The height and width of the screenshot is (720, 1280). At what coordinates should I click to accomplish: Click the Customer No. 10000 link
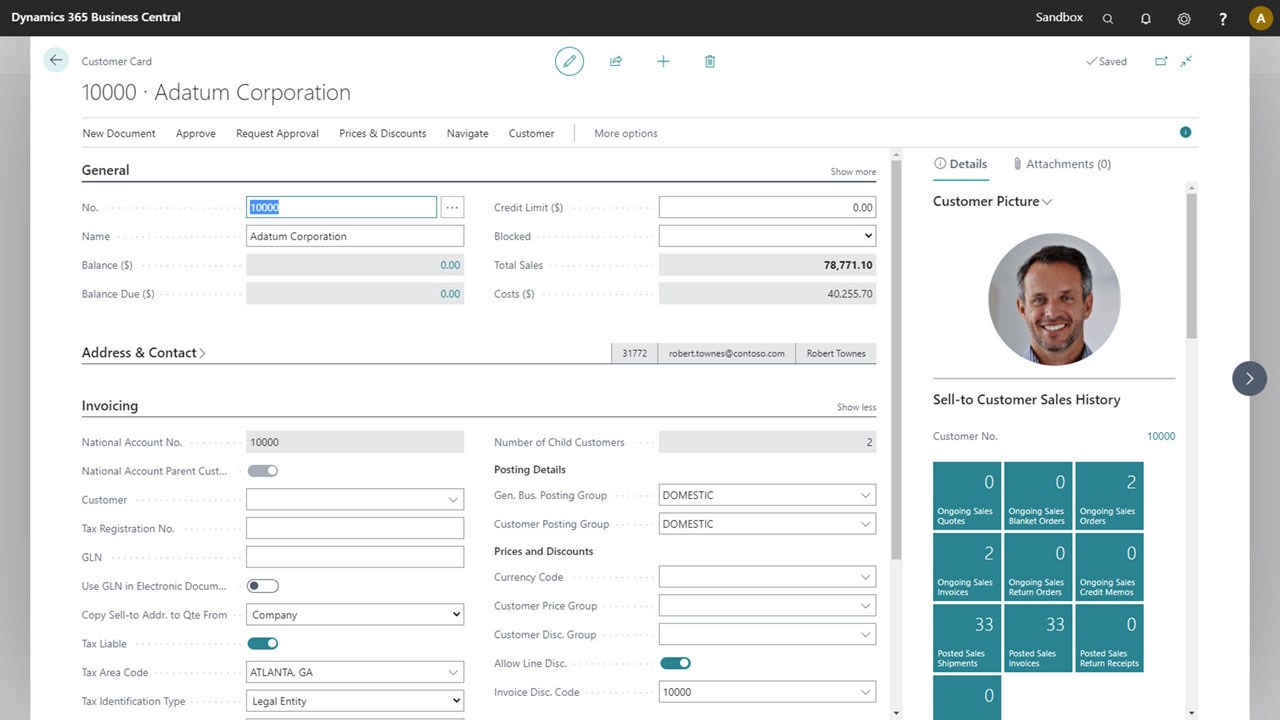coord(1161,436)
